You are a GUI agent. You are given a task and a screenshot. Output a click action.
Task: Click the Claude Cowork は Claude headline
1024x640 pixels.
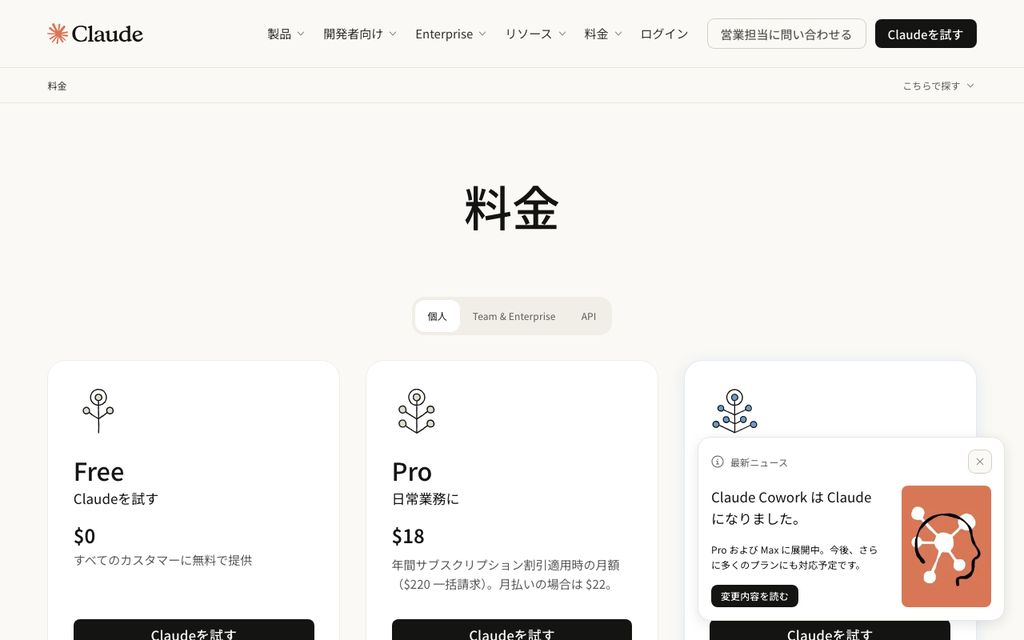point(792,508)
